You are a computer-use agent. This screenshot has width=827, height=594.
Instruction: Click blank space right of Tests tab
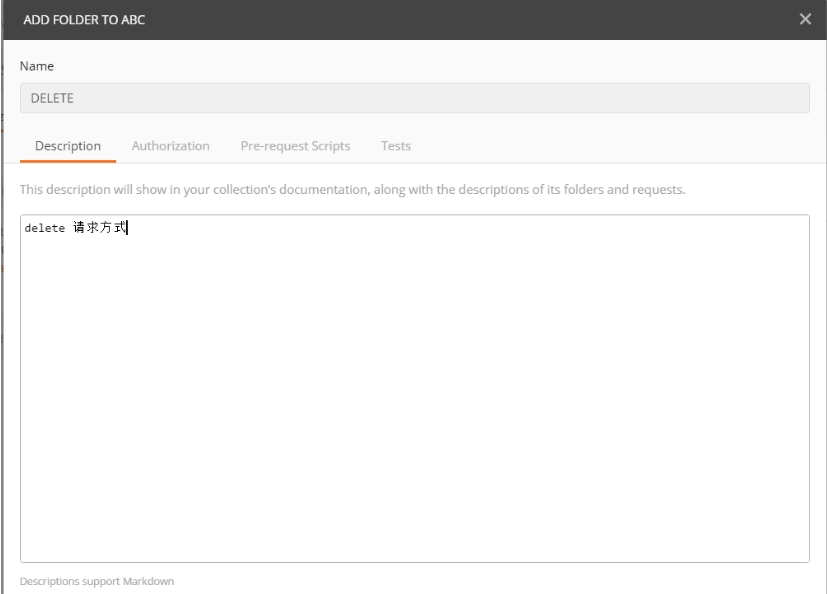point(600,146)
